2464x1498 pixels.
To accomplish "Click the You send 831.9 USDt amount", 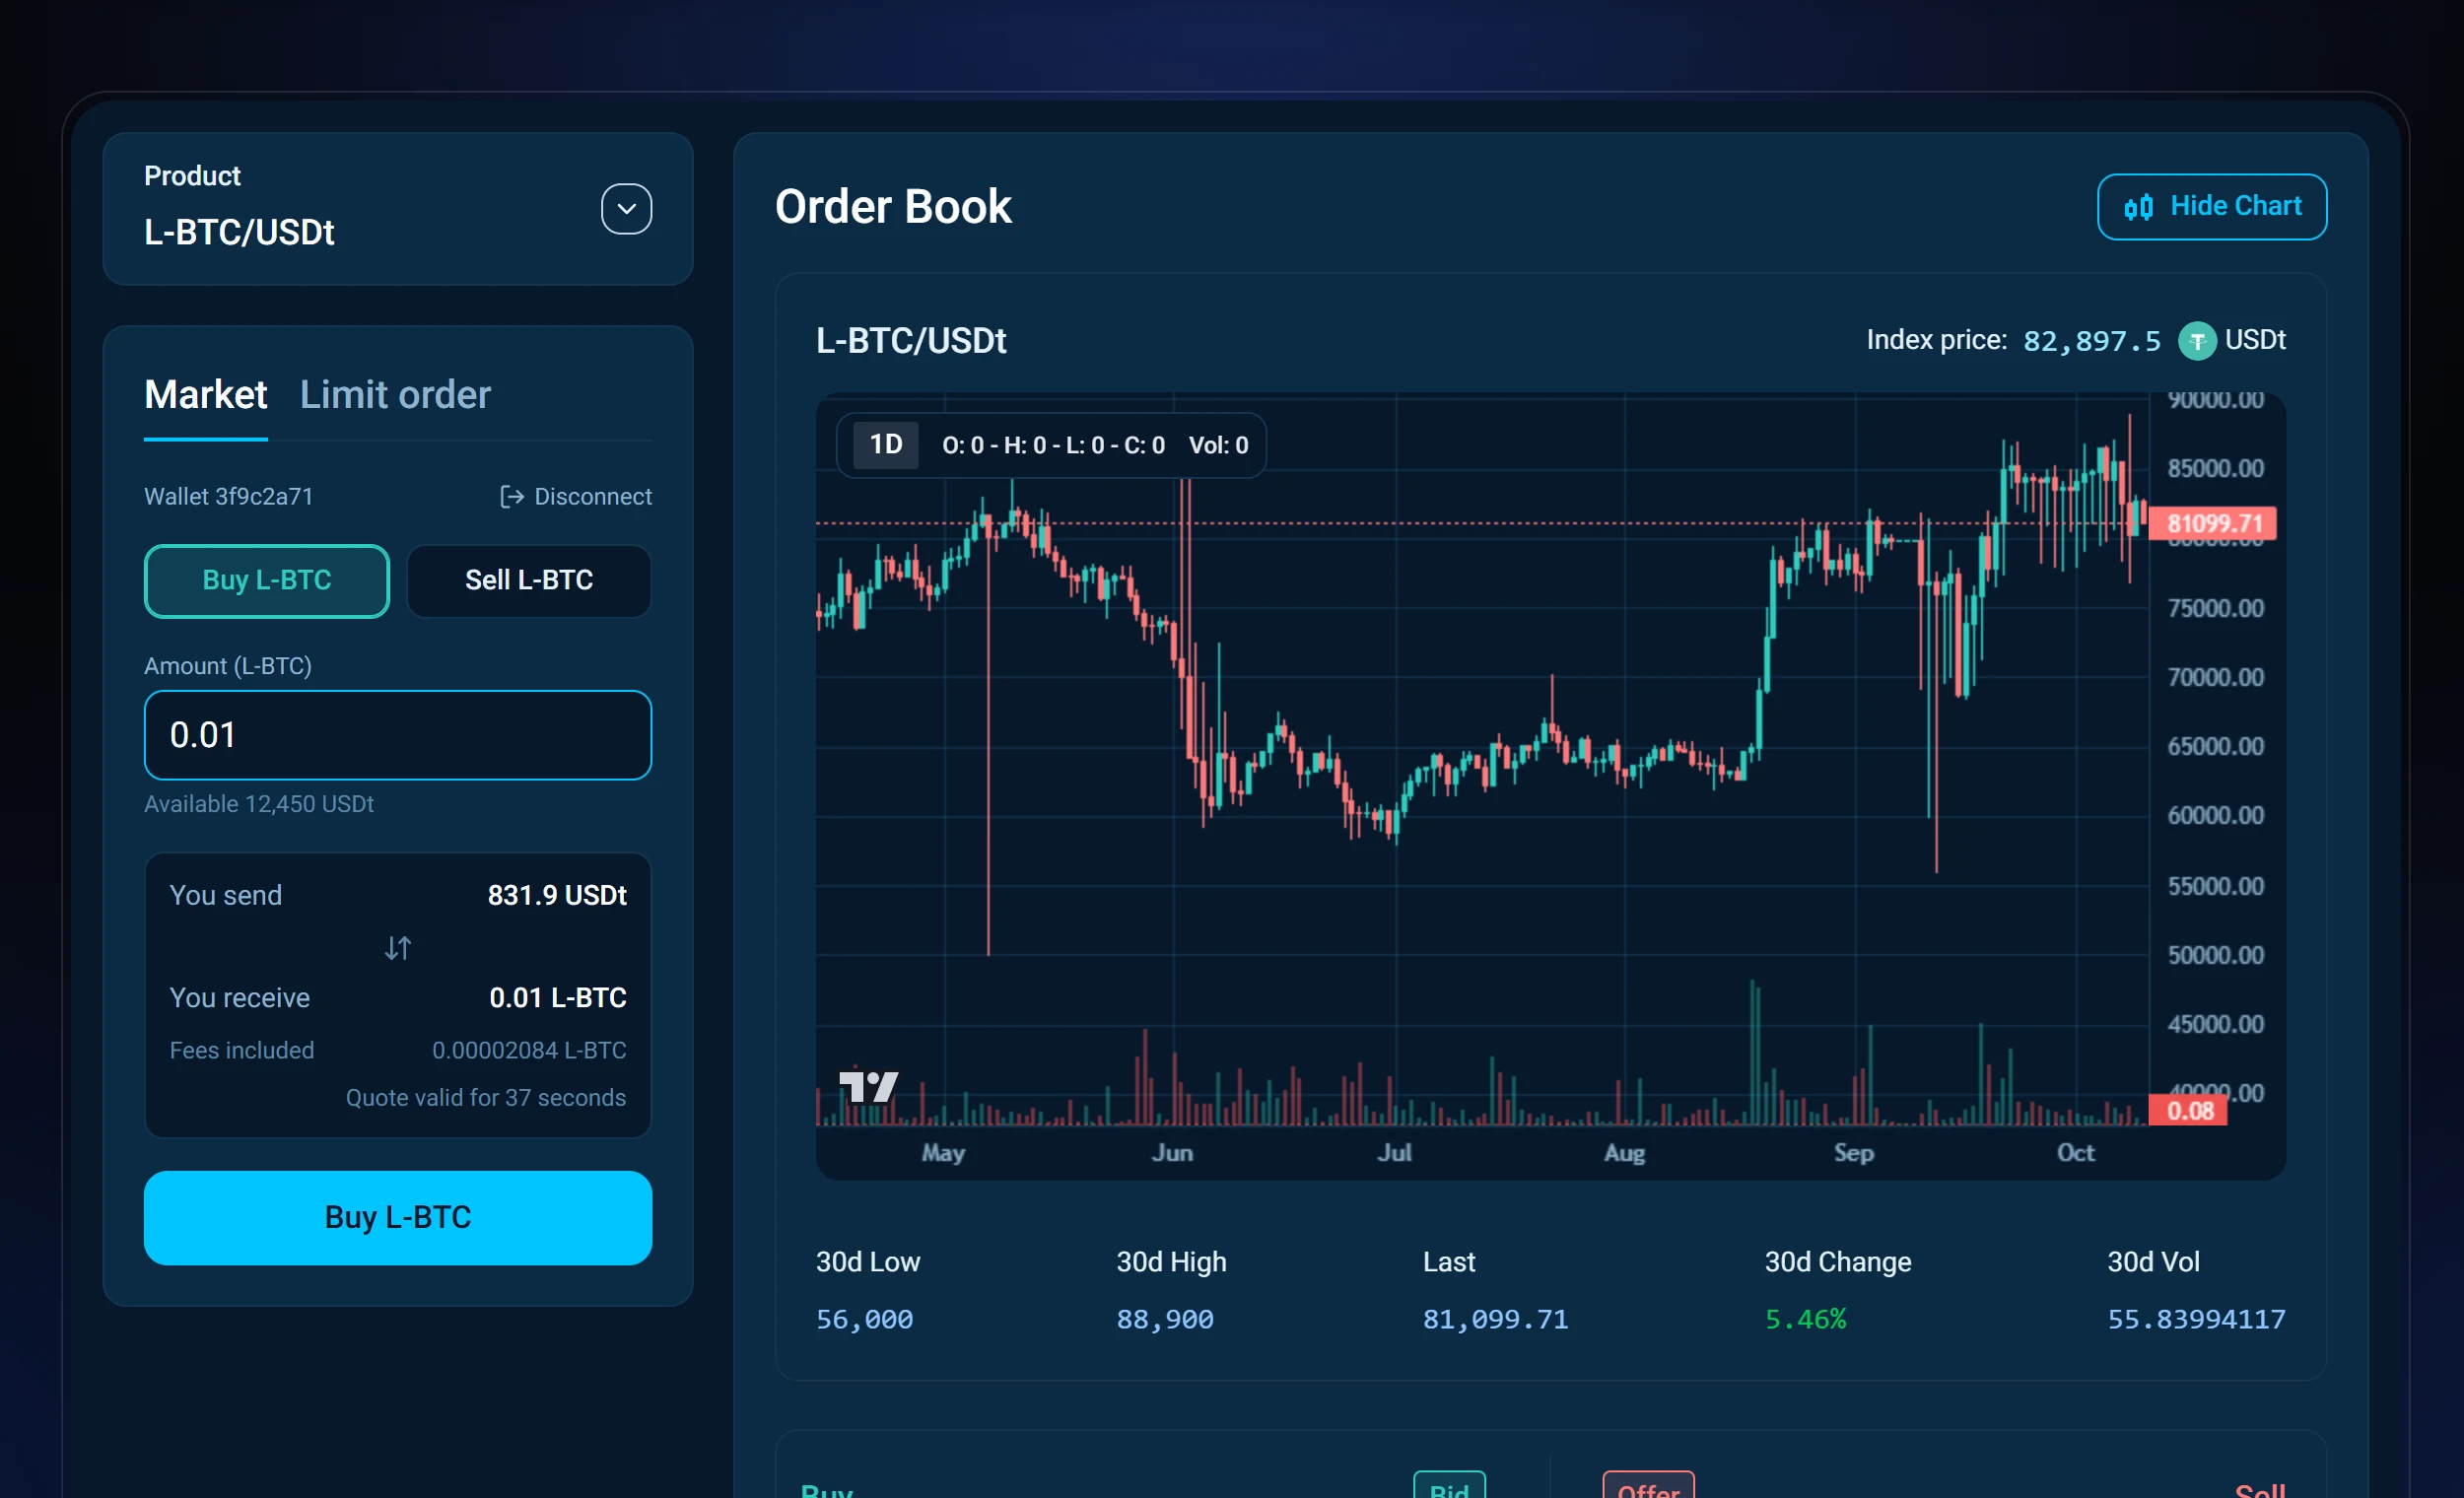I will (557, 895).
